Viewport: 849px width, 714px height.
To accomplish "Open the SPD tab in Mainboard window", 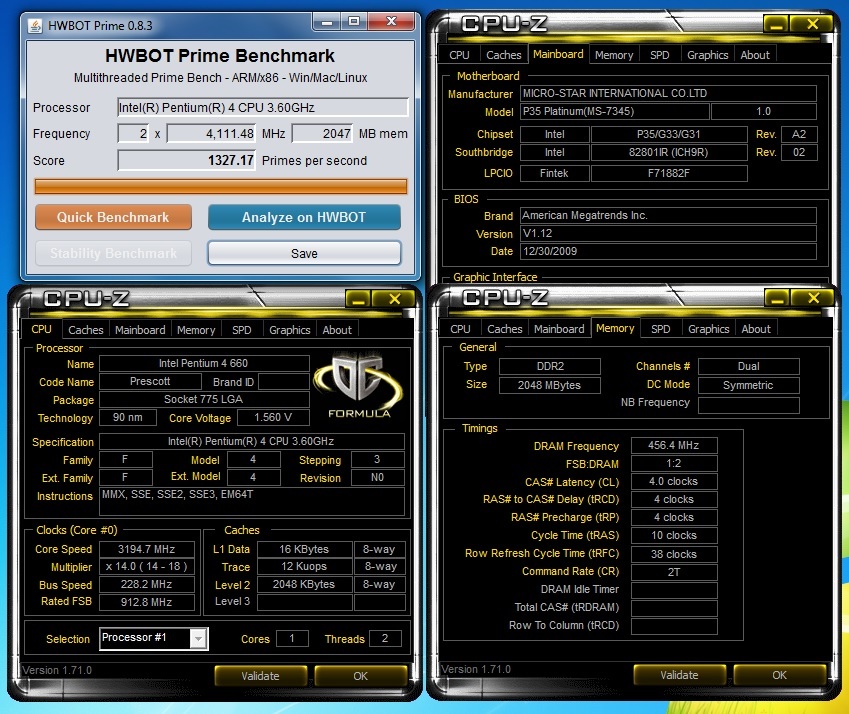I will point(659,55).
